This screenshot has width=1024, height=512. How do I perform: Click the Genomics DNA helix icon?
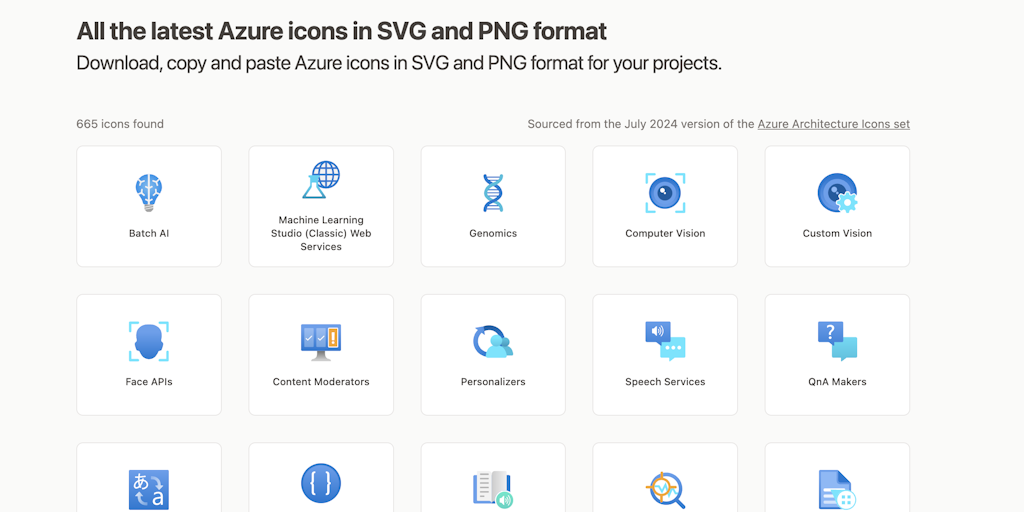[x=493, y=193]
